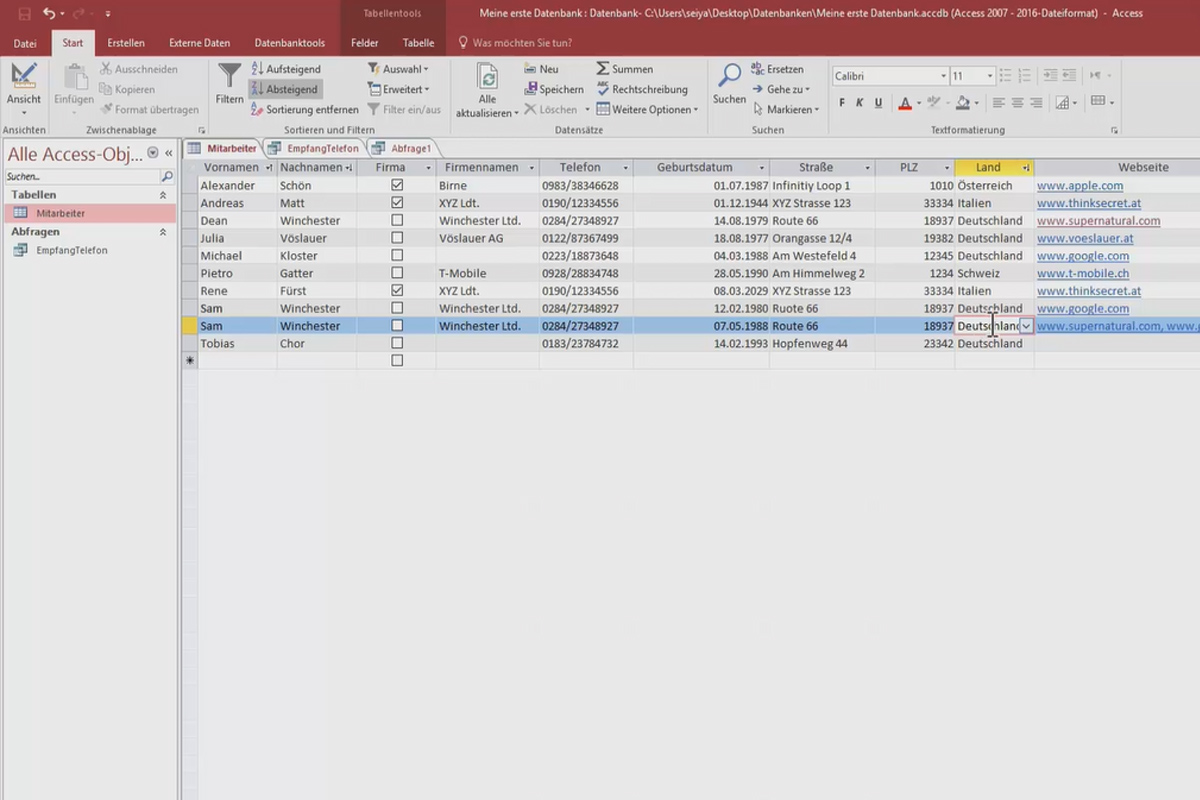Check Firma checkbox for Michael Kloster
Screen dimensions: 1200x800
[397, 256]
